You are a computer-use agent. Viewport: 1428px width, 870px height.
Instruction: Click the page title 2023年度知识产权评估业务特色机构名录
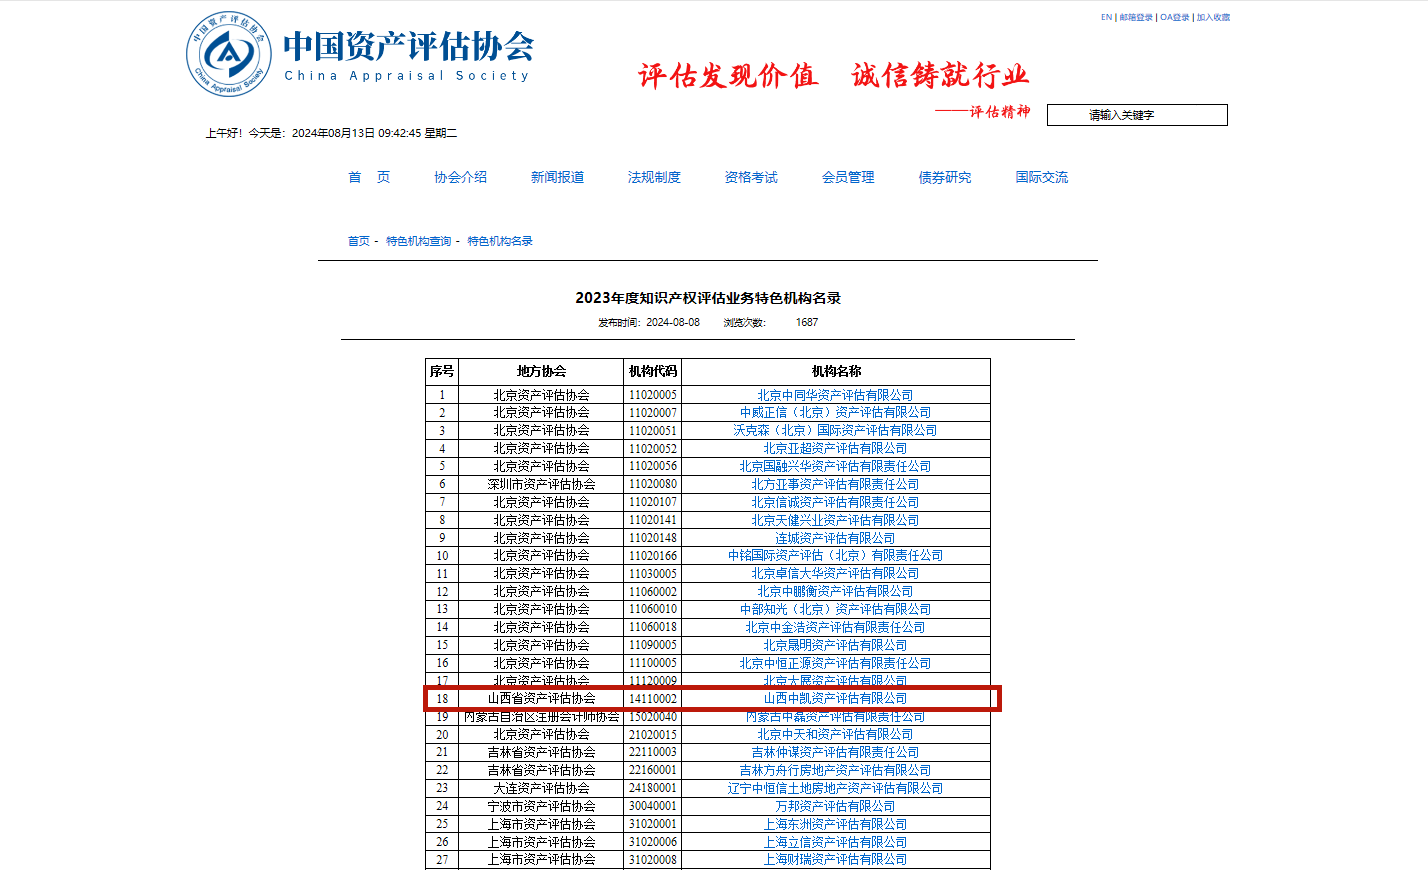point(708,298)
